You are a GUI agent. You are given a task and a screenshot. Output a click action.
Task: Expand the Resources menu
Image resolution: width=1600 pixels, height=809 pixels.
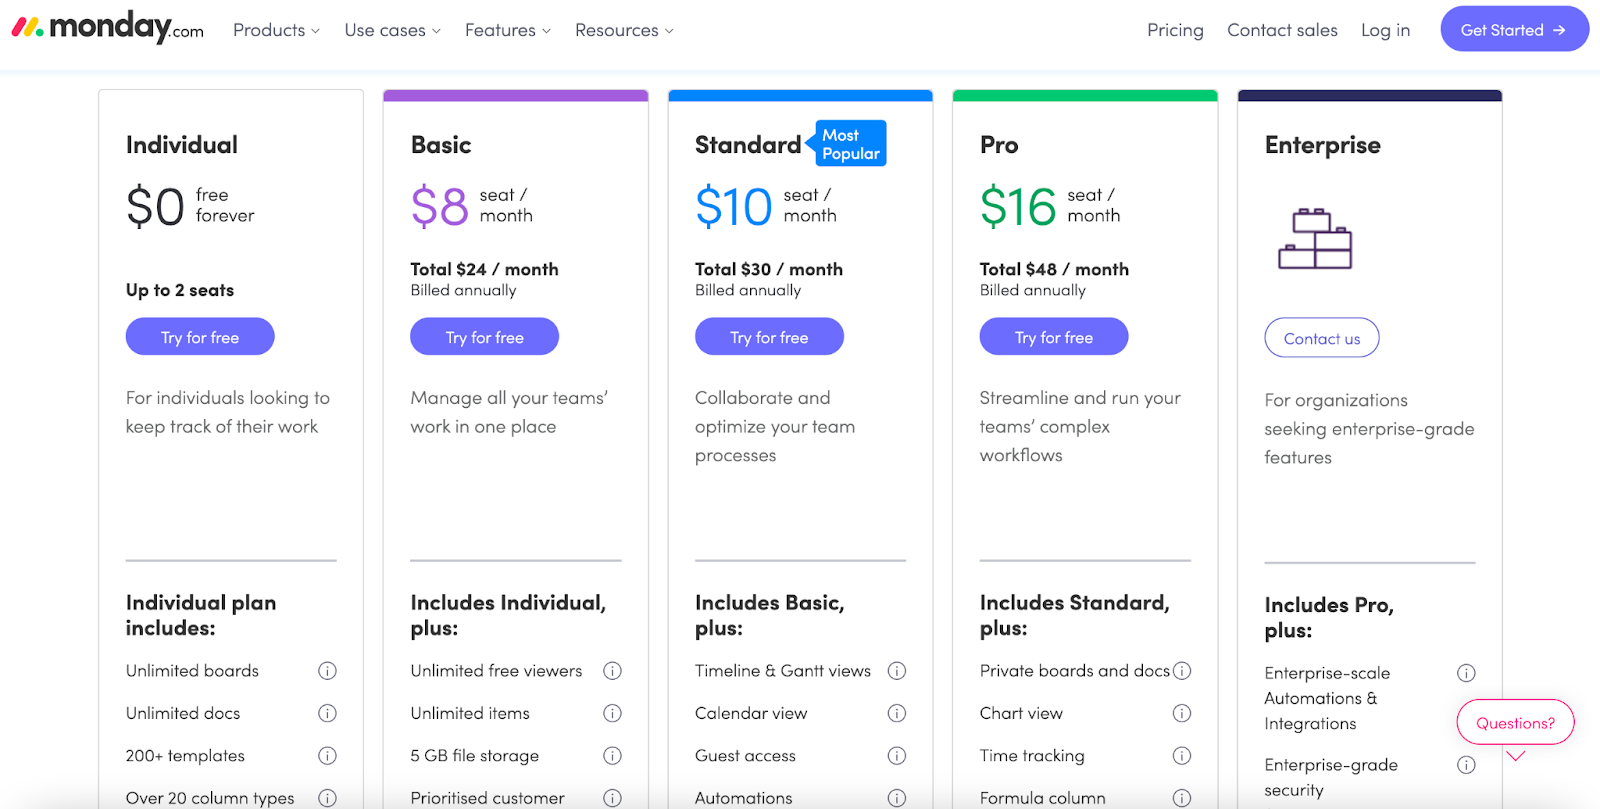tap(624, 30)
